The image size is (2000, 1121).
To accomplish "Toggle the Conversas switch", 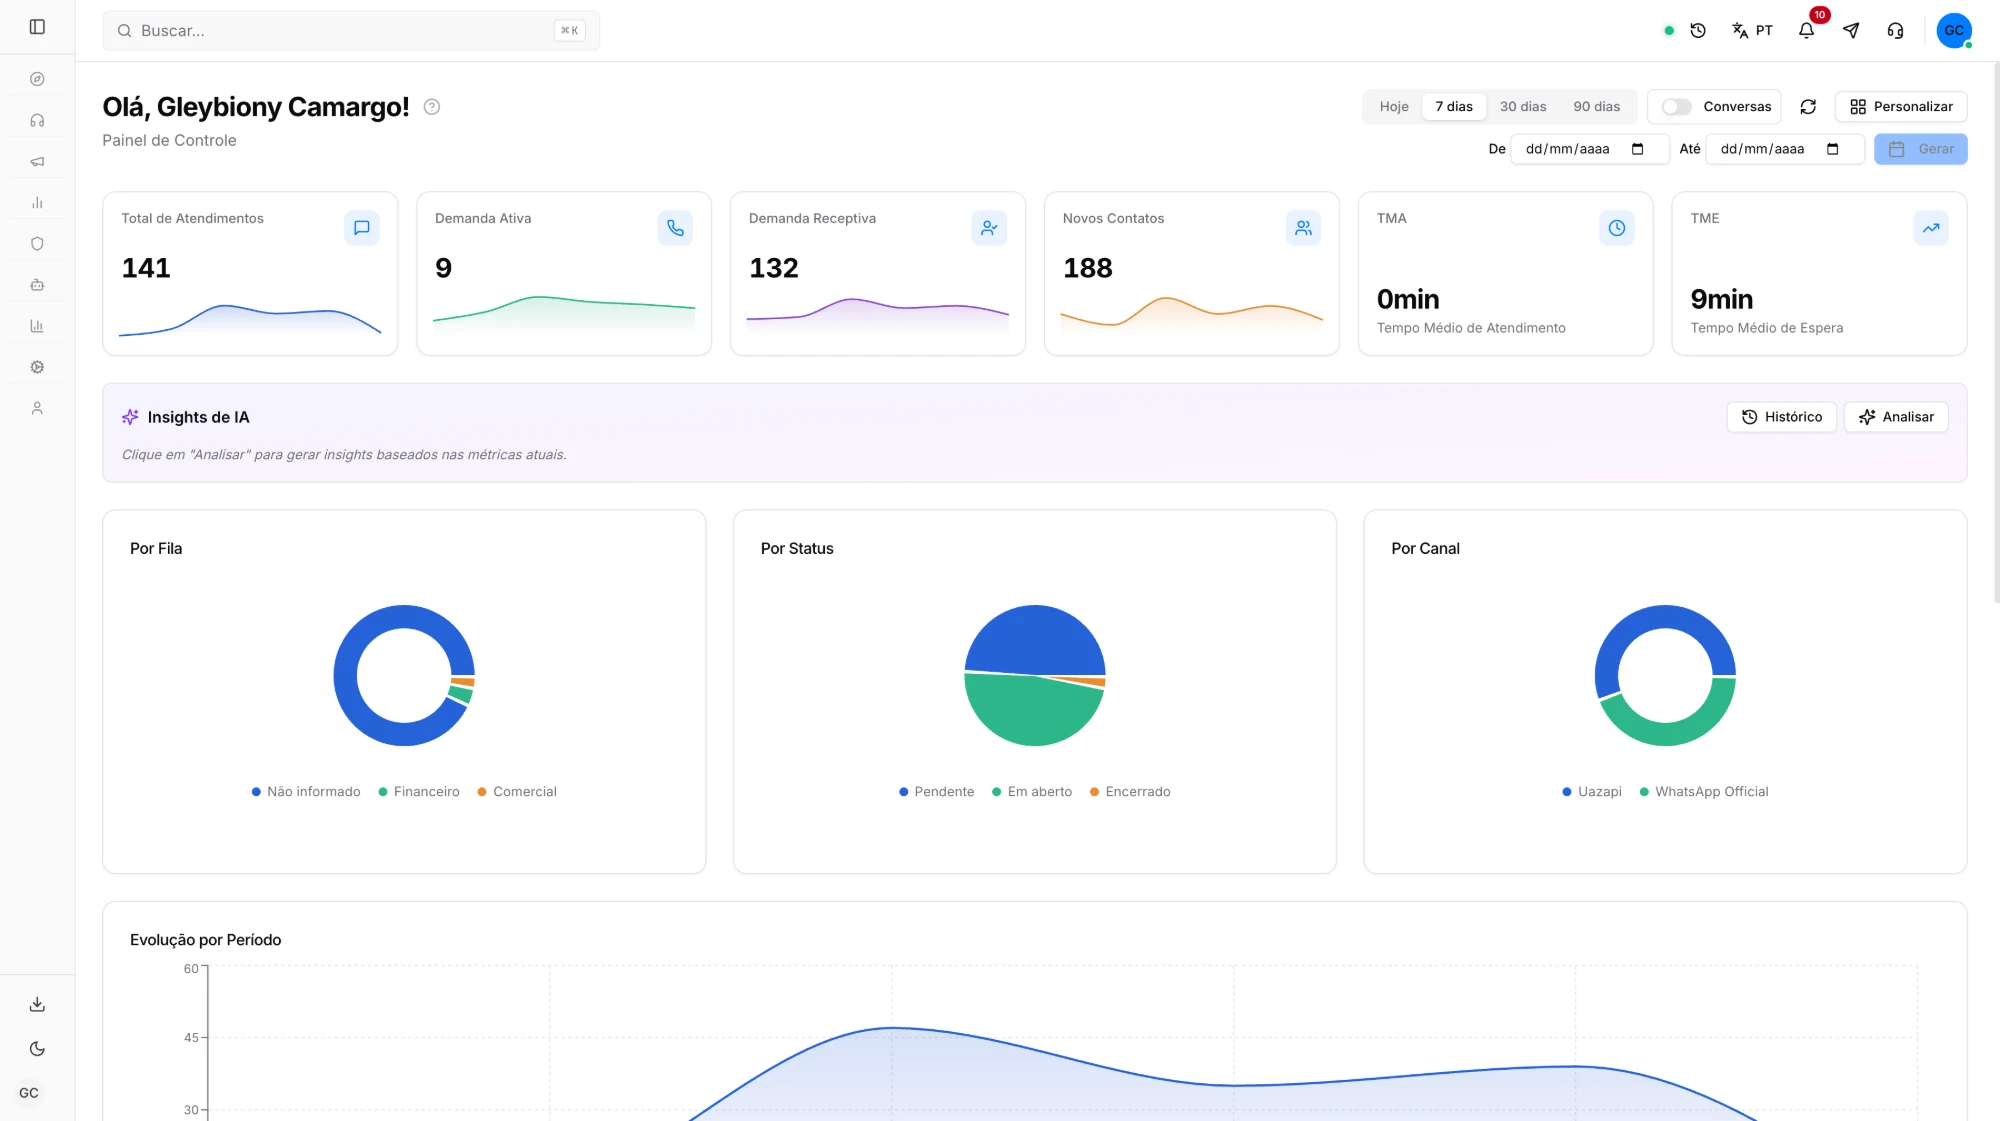I will pos(1677,107).
